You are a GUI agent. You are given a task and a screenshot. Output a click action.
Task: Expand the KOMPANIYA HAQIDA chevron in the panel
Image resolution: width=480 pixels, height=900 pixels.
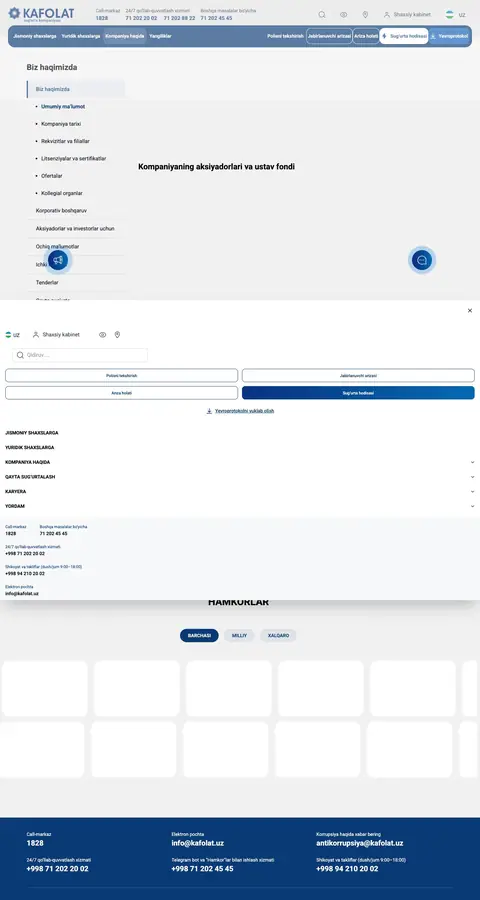tap(473, 462)
